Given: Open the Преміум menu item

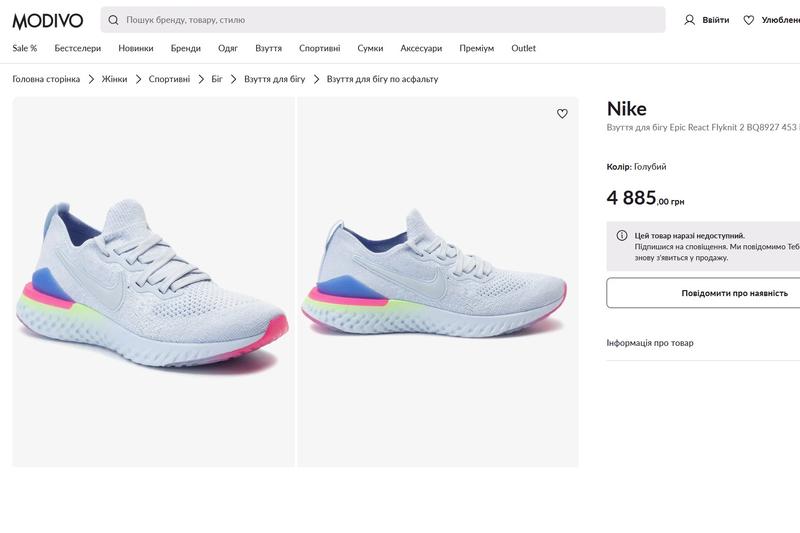Looking at the screenshot, I should tap(476, 48).
